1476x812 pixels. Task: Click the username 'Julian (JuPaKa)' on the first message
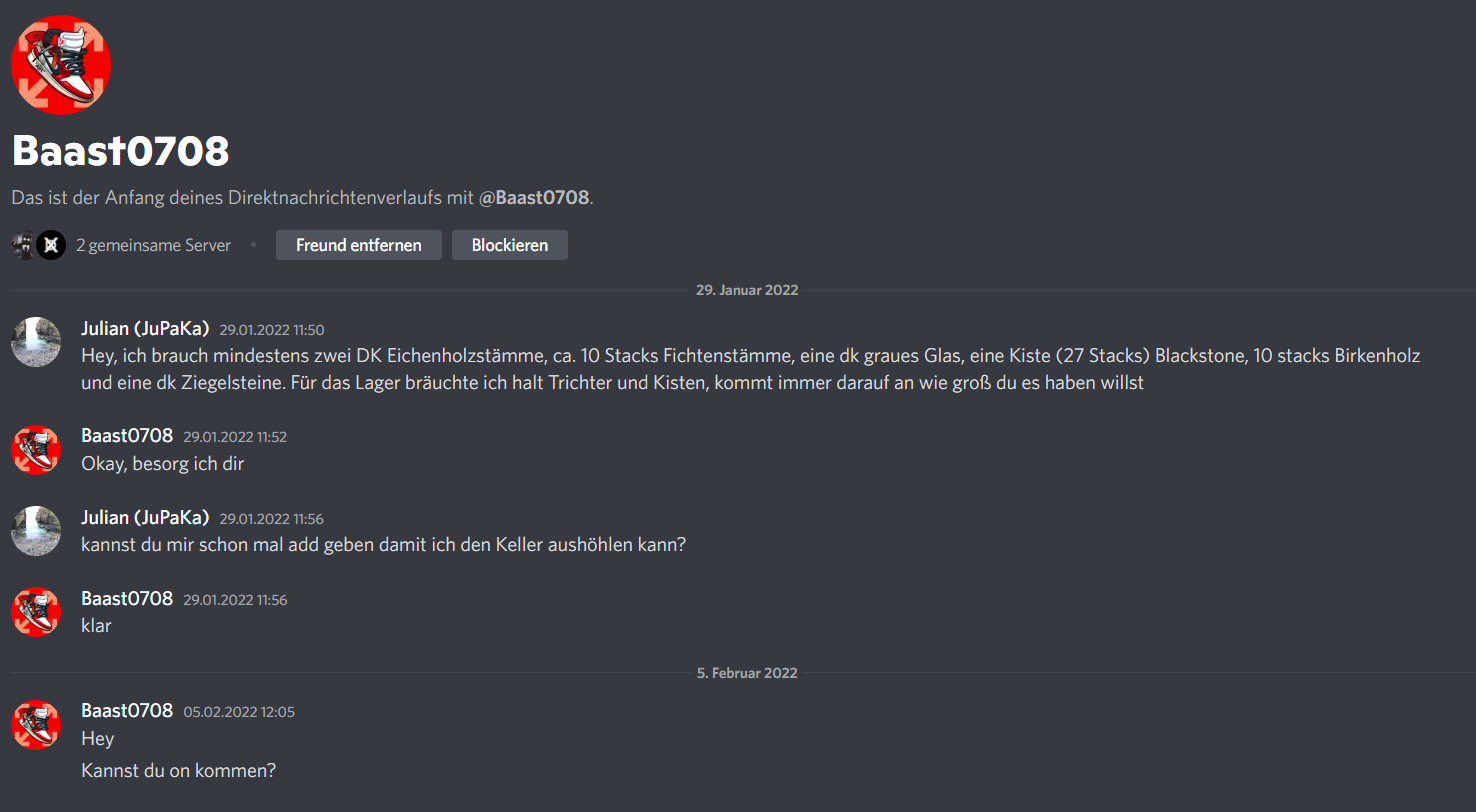pos(145,328)
